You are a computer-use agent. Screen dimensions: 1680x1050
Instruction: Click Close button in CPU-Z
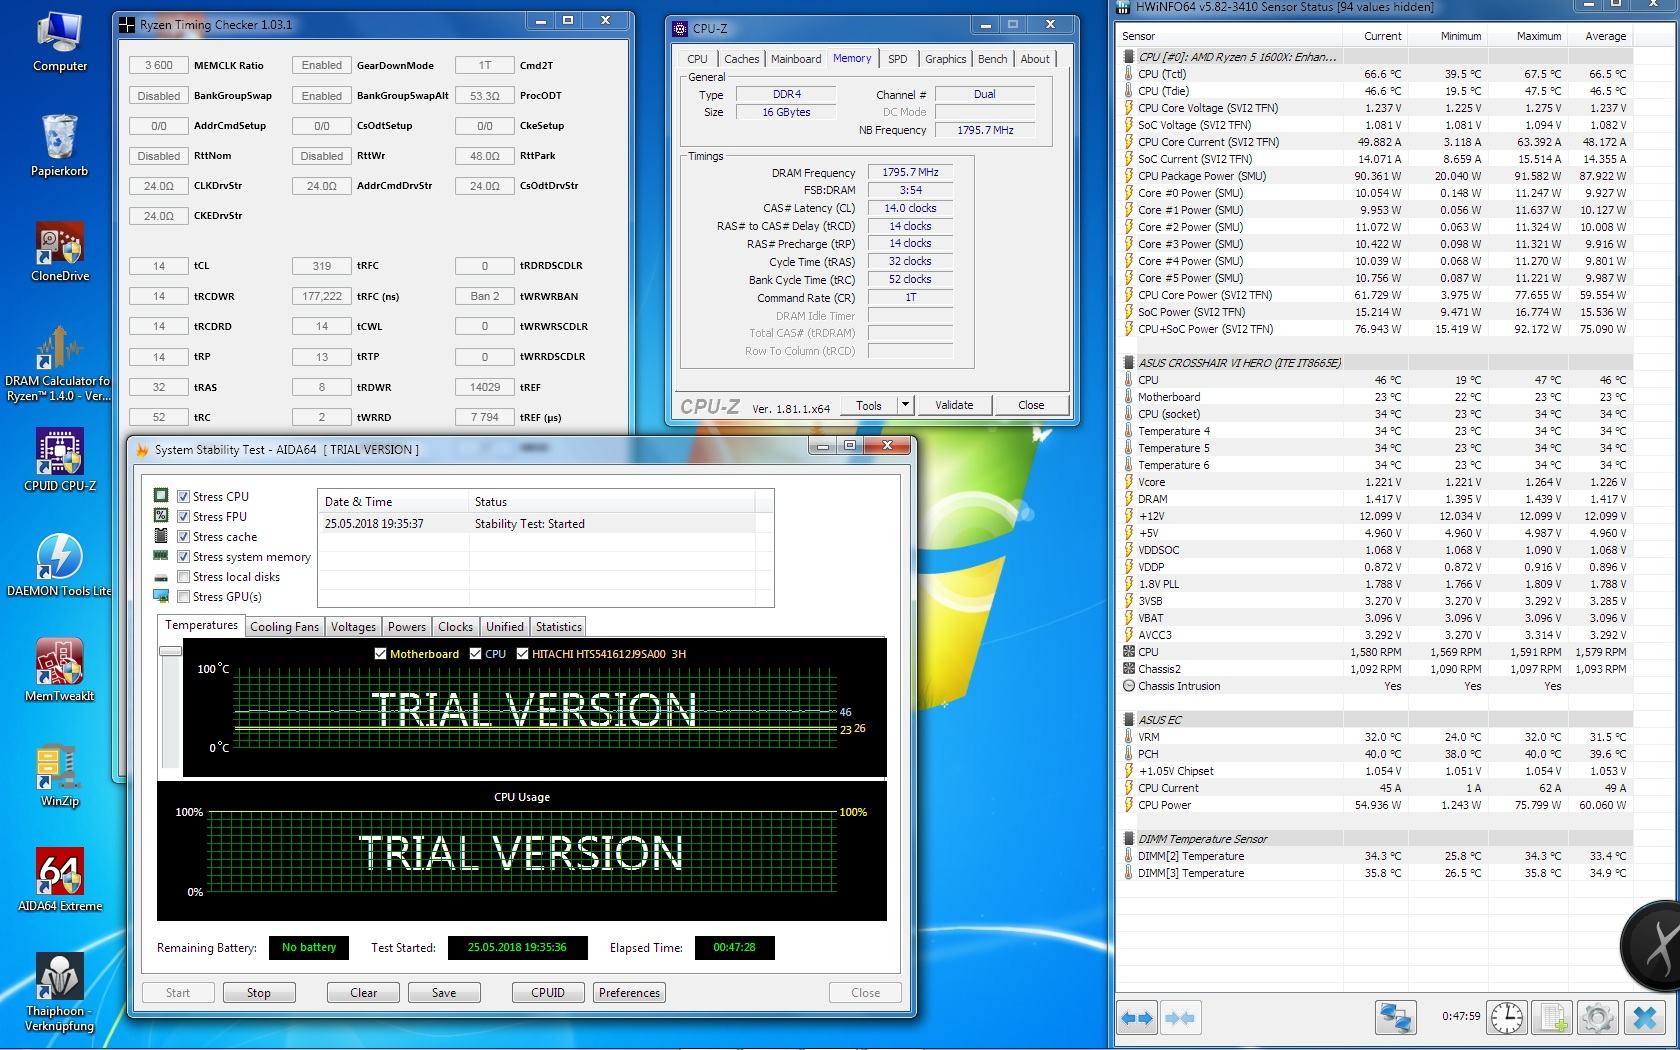point(1031,405)
